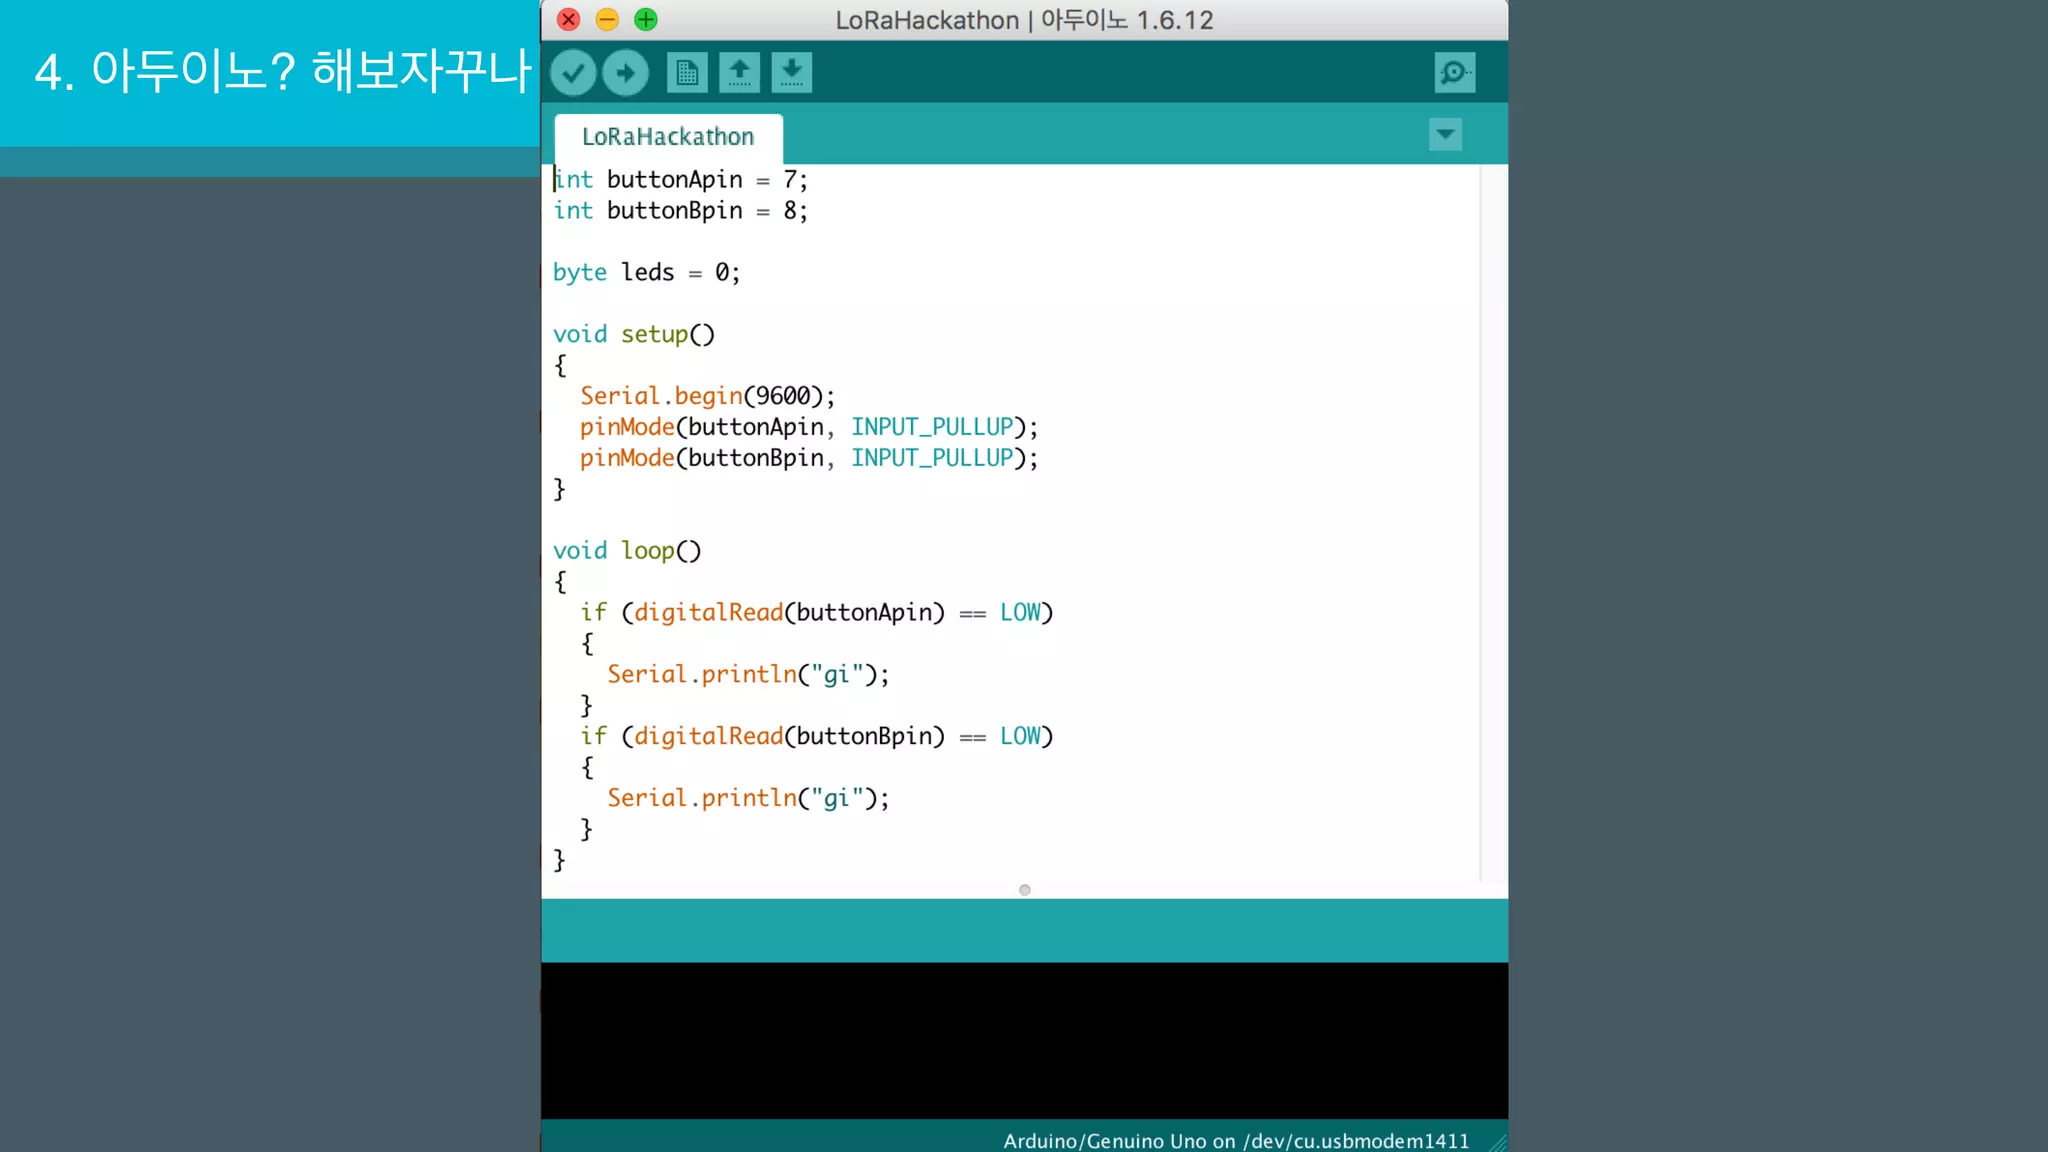Click the Open sketch up-arrow icon
The height and width of the screenshot is (1152, 2048).
coord(739,73)
